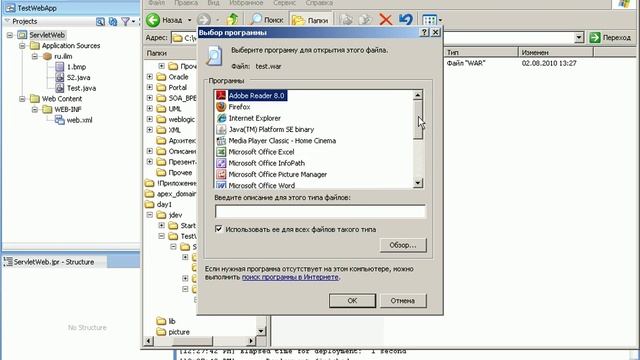Click the file type description input field
Screen dimensions: 640x360
coord(320,211)
